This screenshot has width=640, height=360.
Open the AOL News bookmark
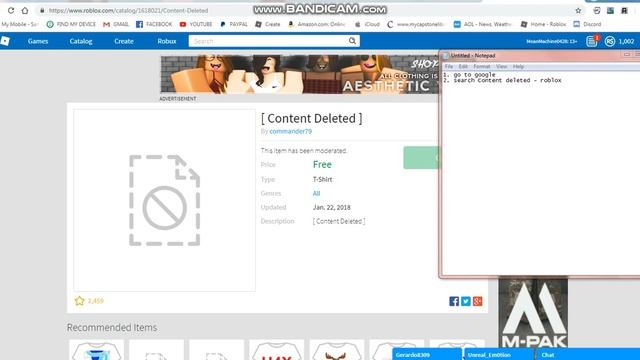coord(482,24)
